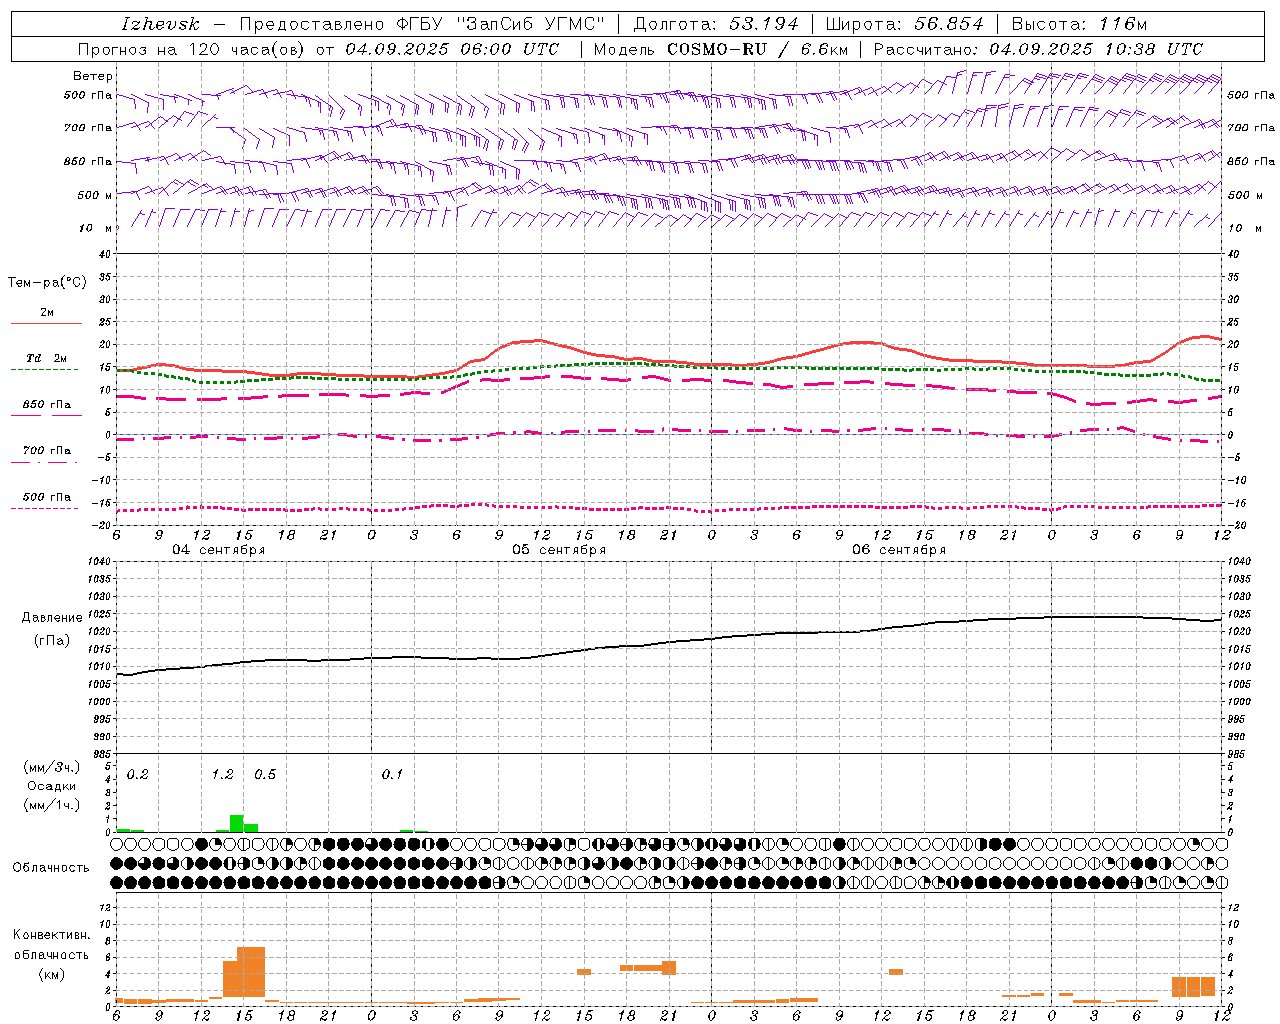Click solid red line sample under 2м legend
This screenshot has width=1280, height=1024.
[46, 324]
